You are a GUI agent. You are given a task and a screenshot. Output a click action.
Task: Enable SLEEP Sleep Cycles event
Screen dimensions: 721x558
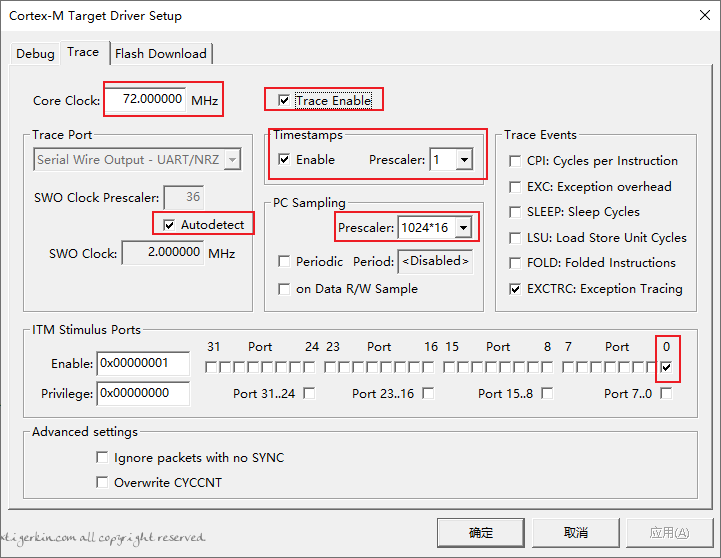tap(515, 212)
